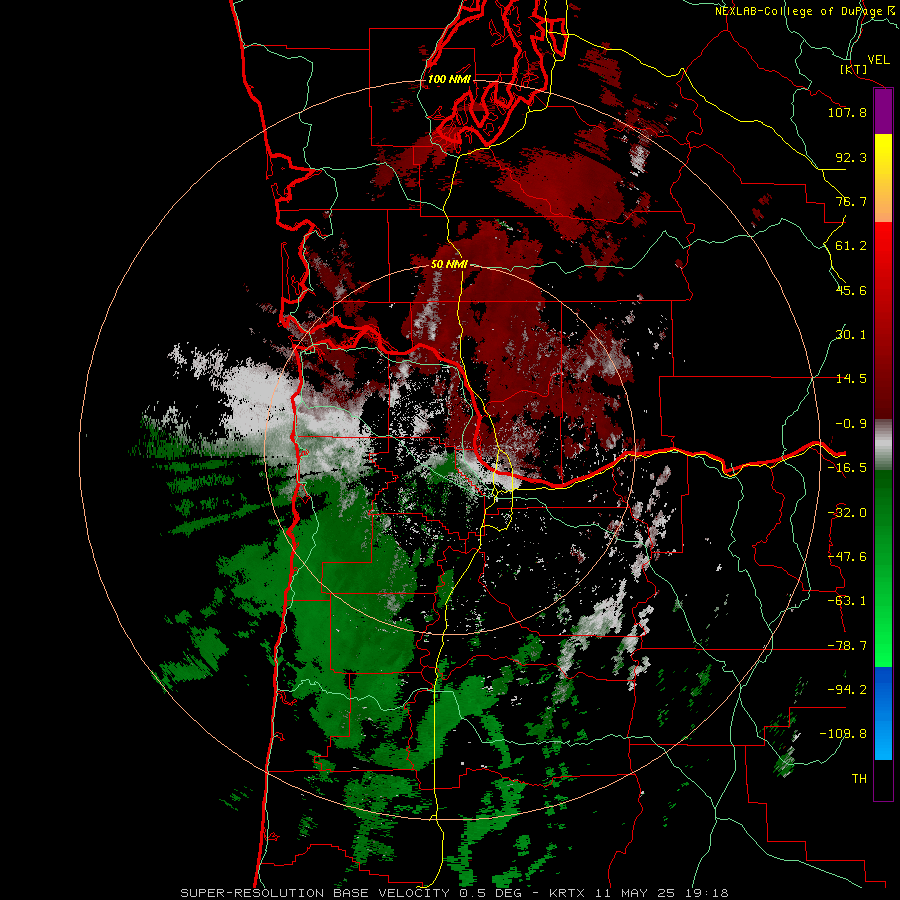Click the Super-Resolution Base Velocity caption
This screenshot has height=900, width=900.
454,893
